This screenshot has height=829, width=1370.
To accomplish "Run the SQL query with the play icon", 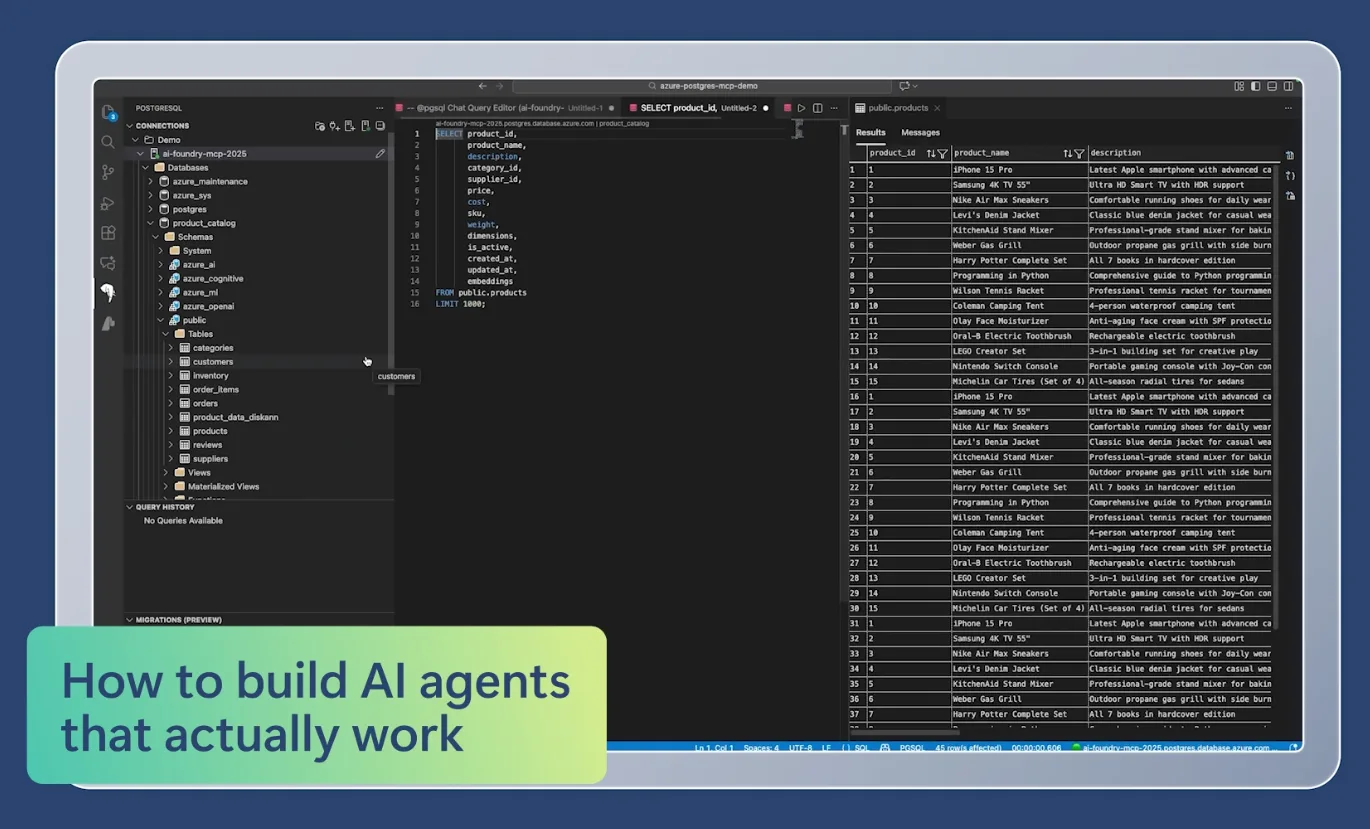I will (801, 107).
